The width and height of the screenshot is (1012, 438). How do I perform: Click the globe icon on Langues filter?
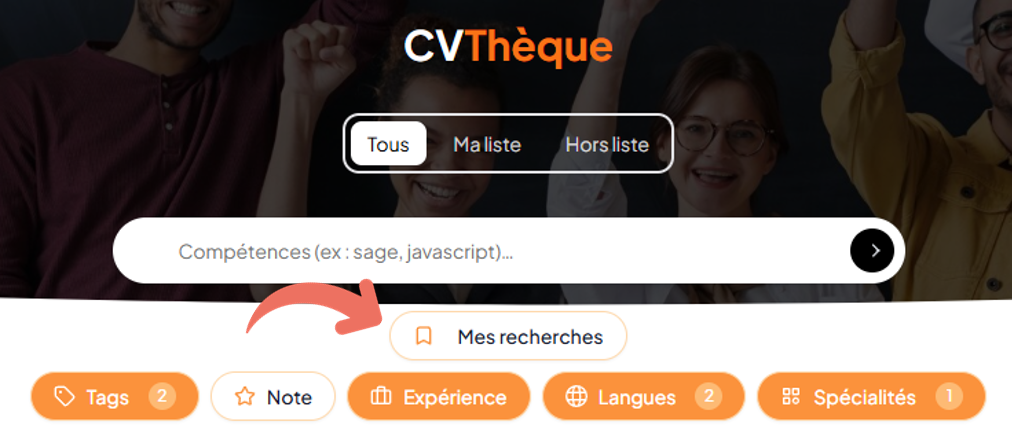576,397
